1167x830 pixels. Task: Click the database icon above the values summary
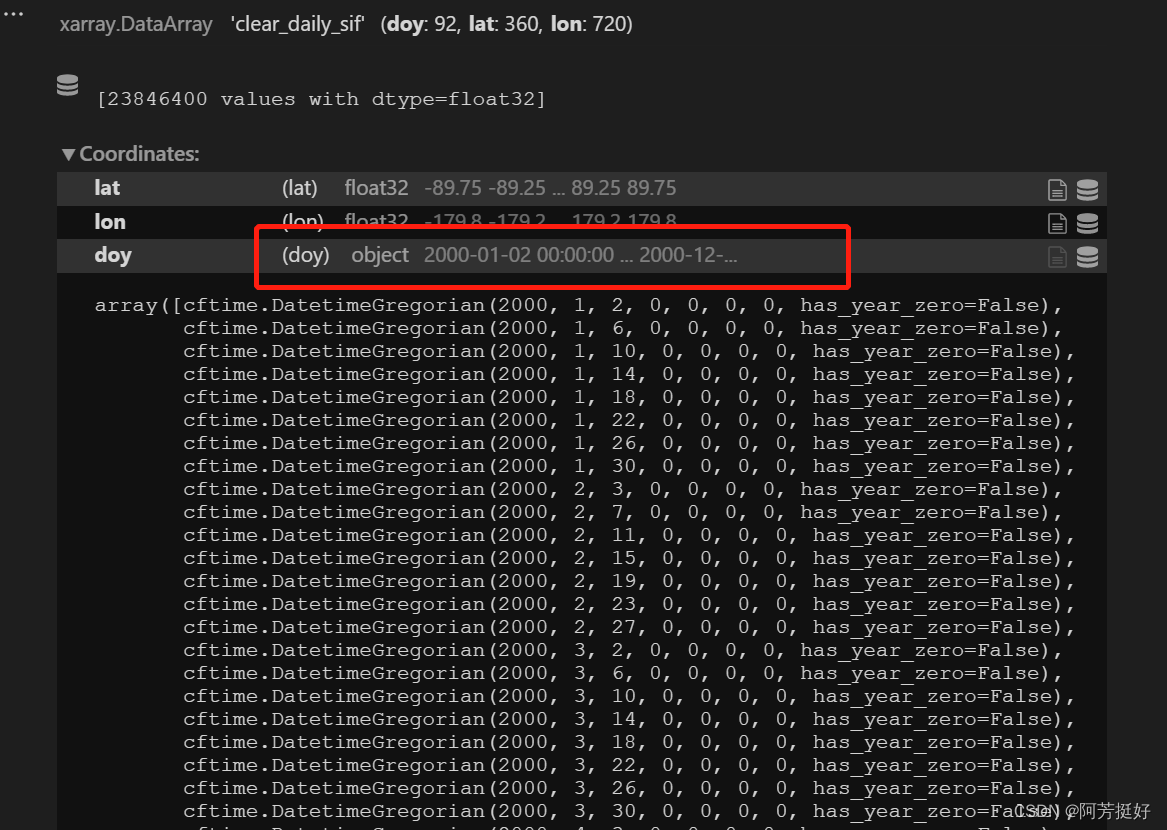point(67,86)
